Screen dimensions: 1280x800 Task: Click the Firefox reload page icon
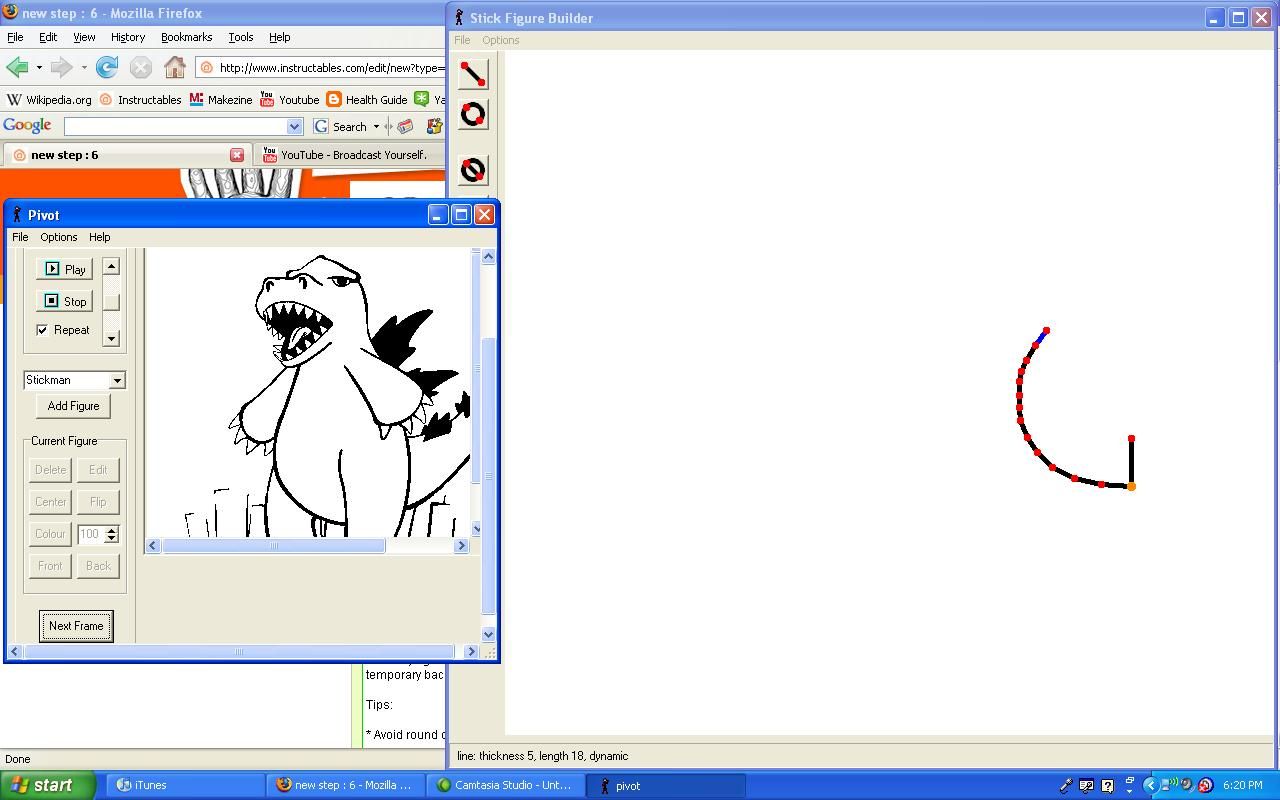[x=106, y=68]
